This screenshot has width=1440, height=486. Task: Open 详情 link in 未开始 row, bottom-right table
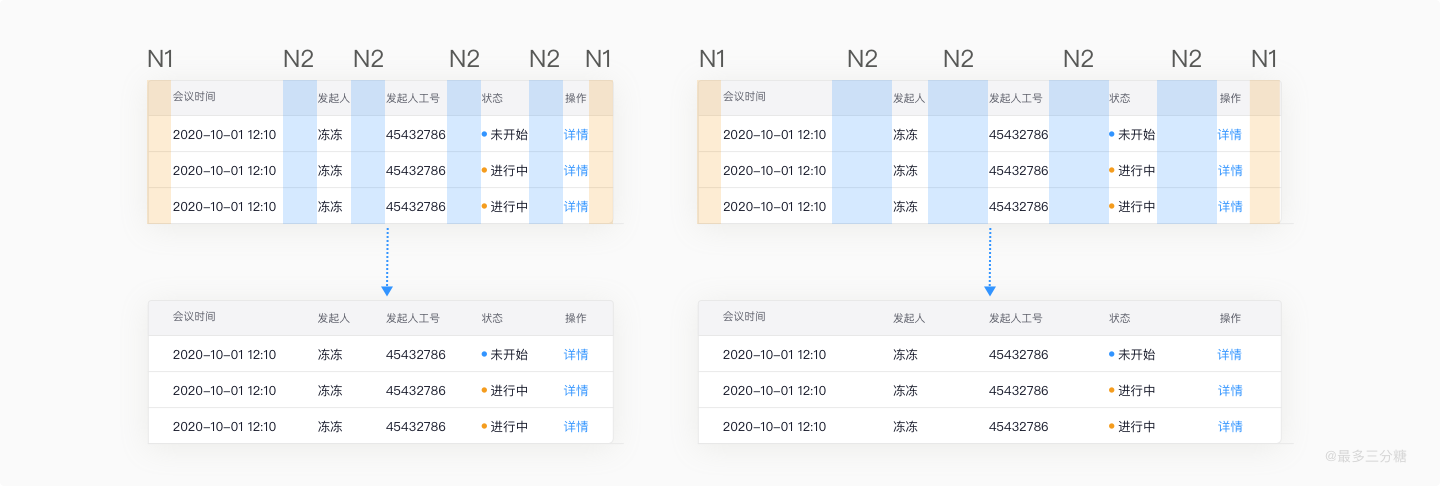coord(1229,354)
